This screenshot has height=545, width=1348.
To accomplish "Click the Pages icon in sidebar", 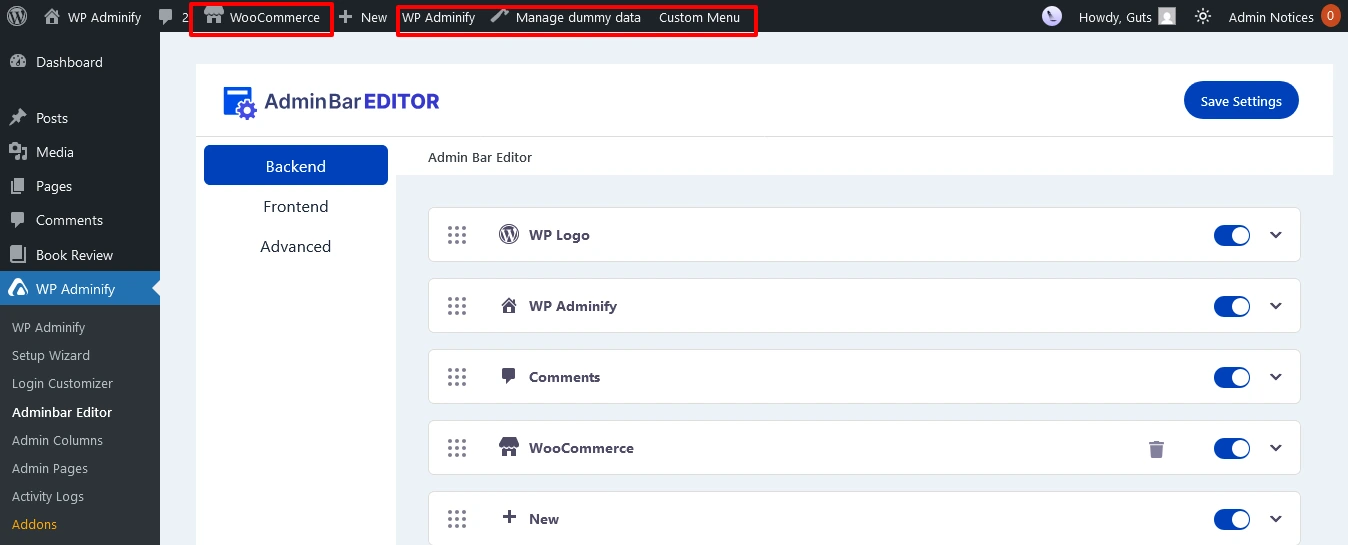I will coord(18,186).
